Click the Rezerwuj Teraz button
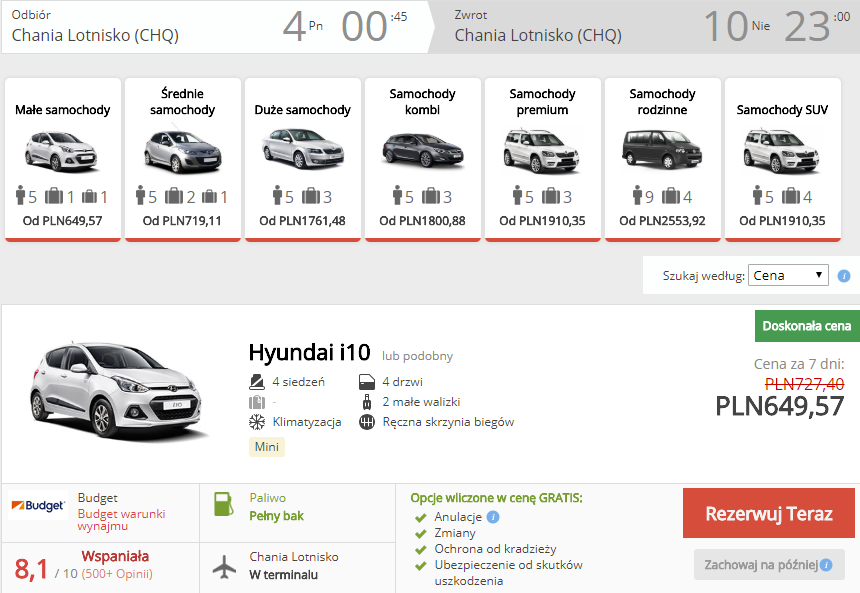 pos(768,513)
